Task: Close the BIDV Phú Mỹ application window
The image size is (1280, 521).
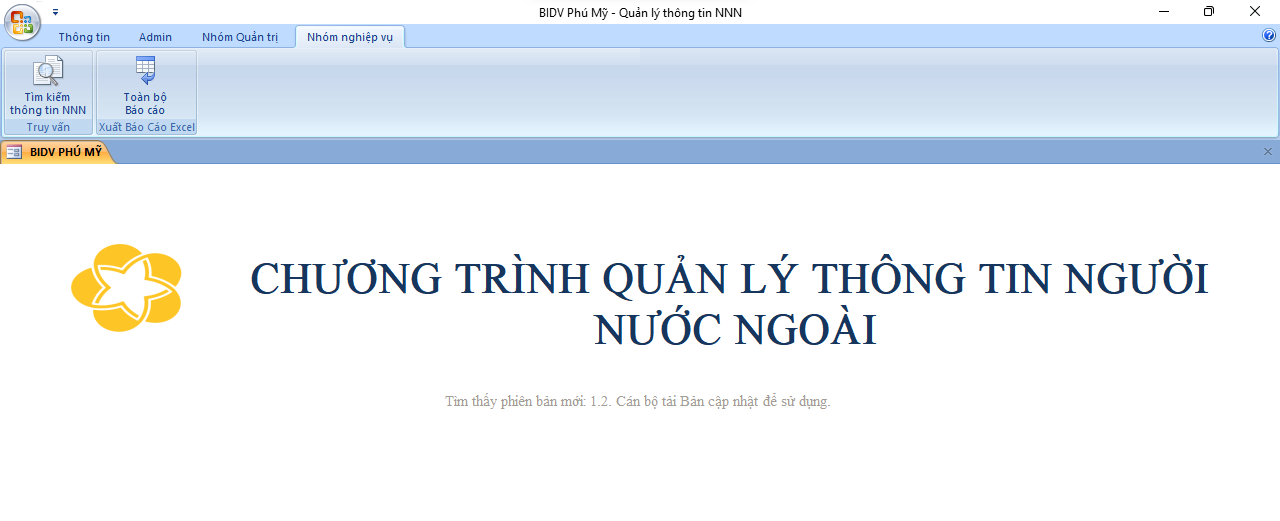Action: click(x=1255, y=12)
